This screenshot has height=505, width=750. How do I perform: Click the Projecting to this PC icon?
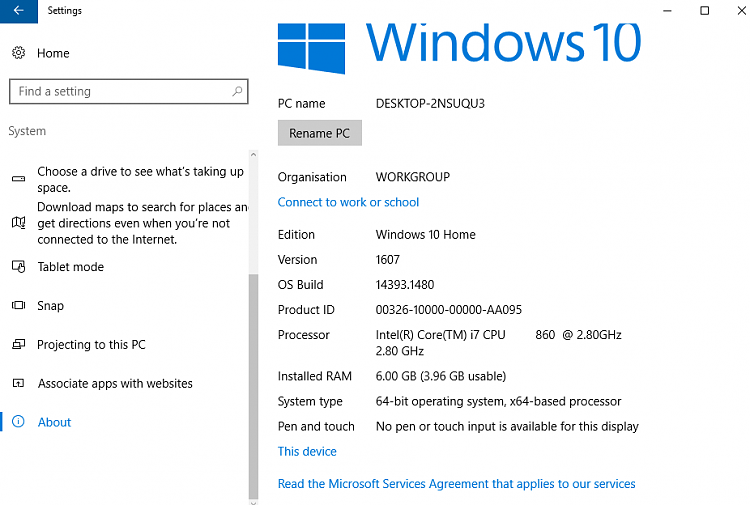coord(19,344)
